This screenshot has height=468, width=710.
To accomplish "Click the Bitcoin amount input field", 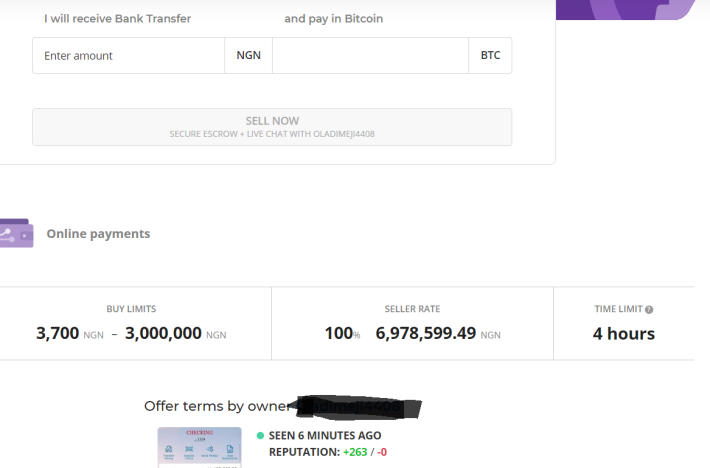I will (x=370, y=55).
